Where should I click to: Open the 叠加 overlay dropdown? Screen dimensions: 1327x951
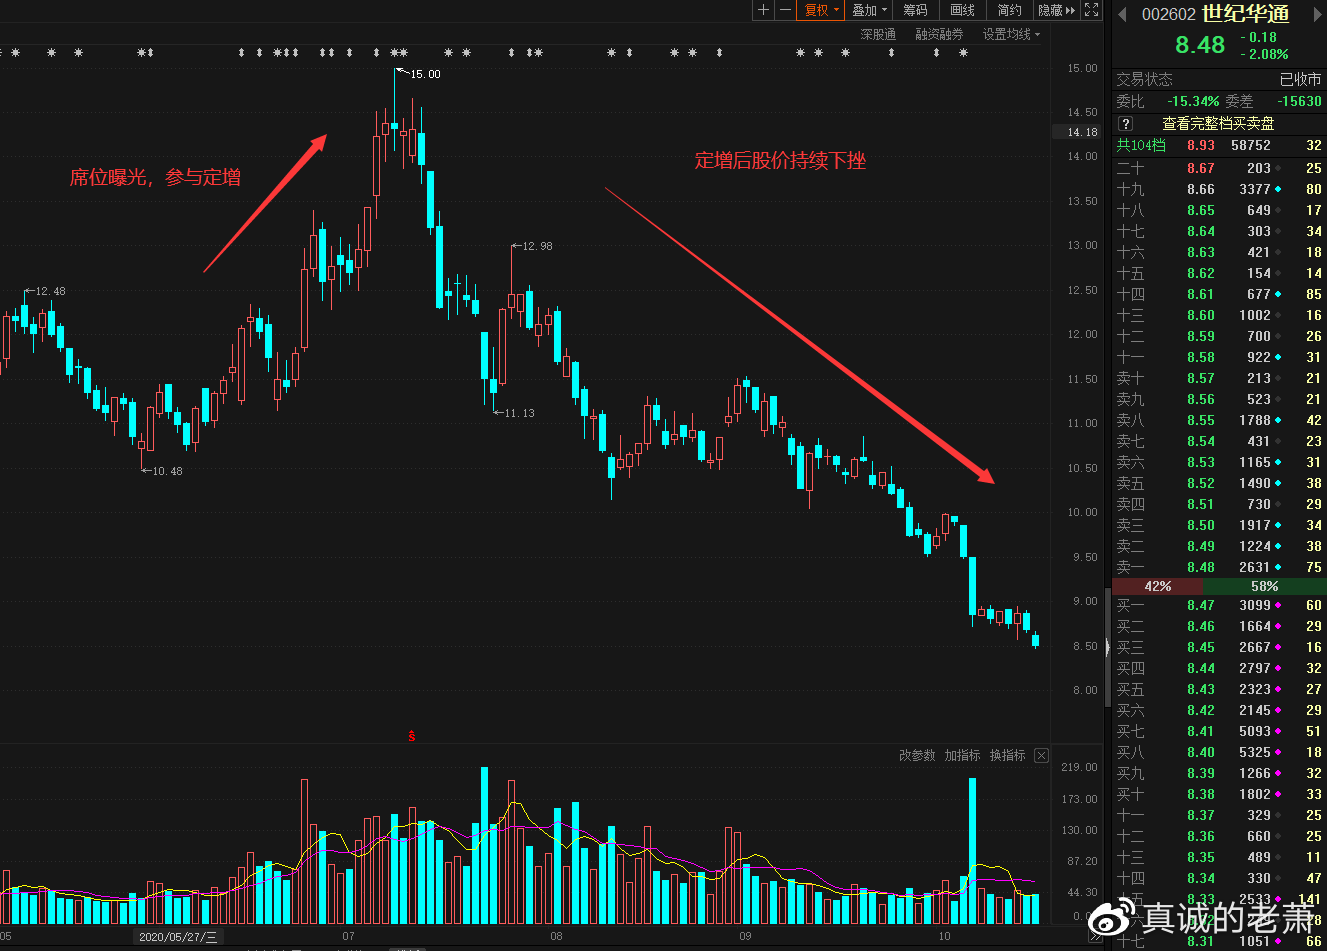click(870, 10)
